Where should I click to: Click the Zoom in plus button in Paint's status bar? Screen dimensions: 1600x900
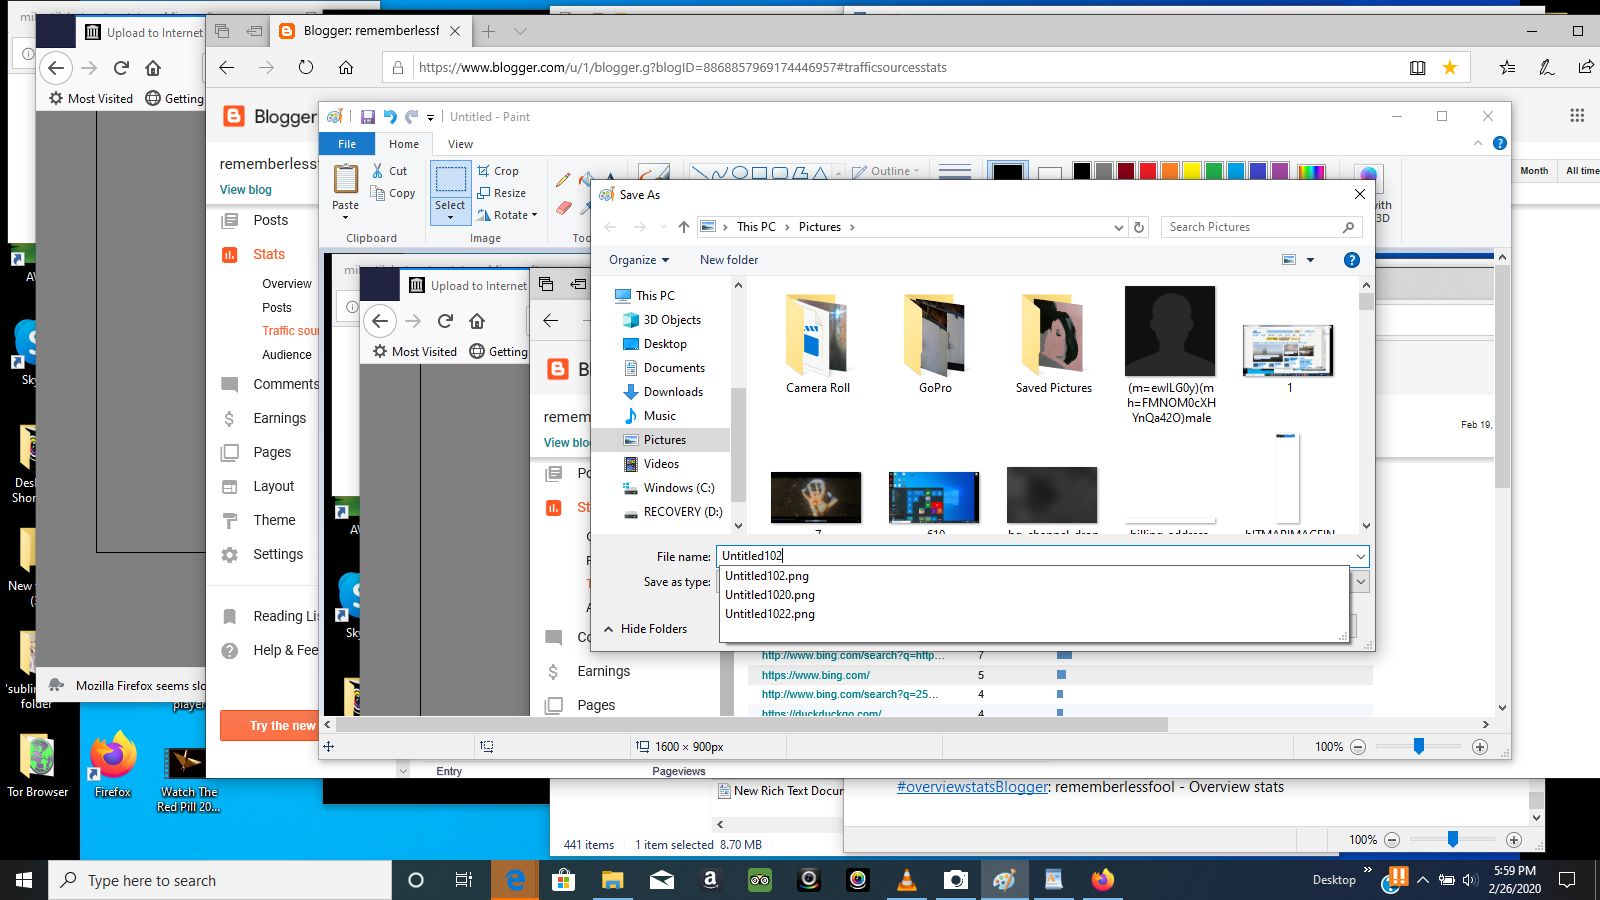(1480, 747)
